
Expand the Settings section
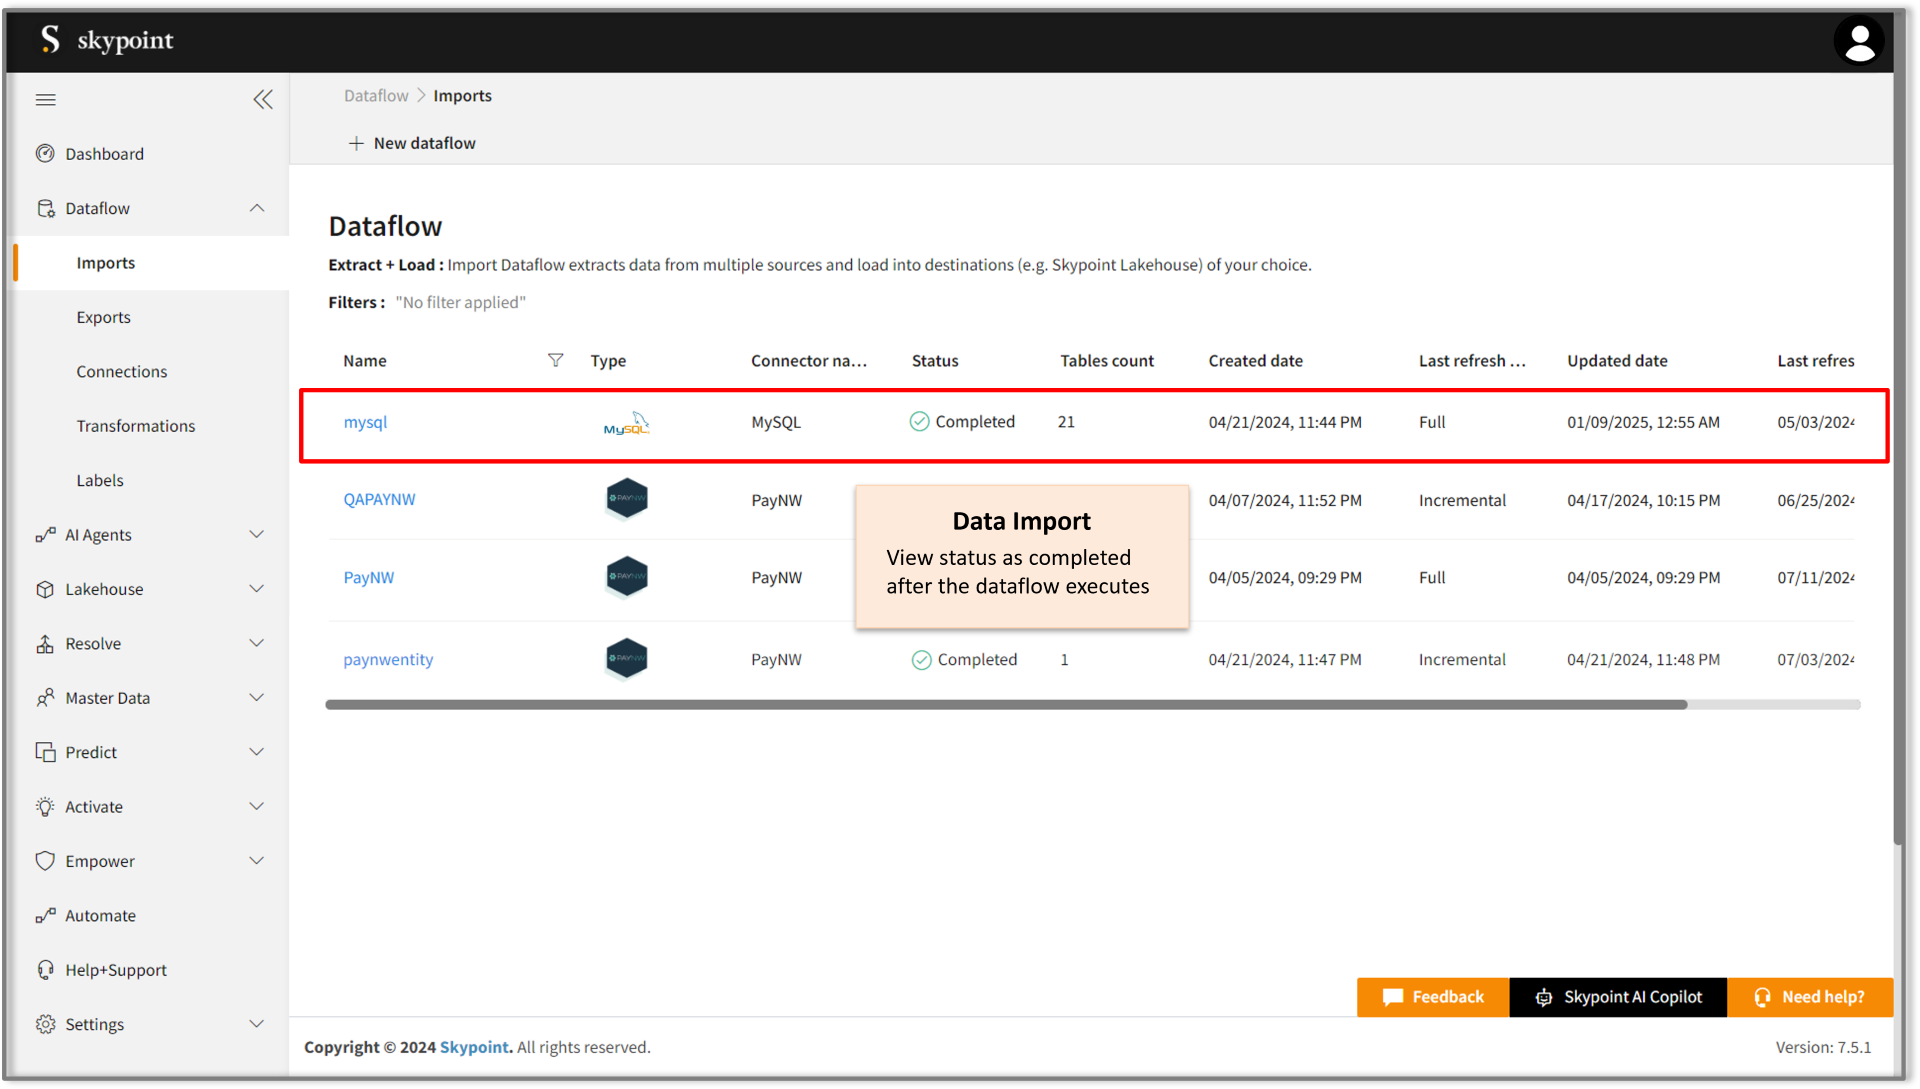tap(257, 1024)
